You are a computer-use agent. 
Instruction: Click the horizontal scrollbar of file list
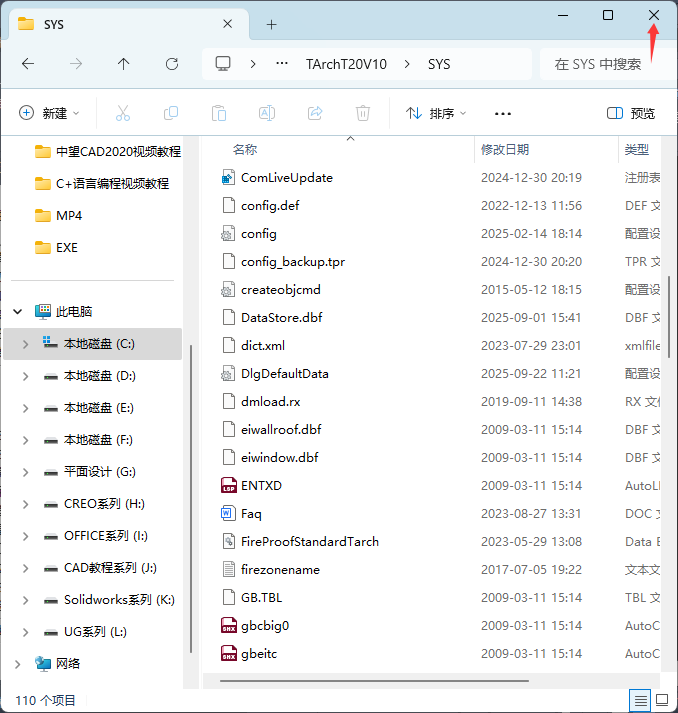point(374,681)
